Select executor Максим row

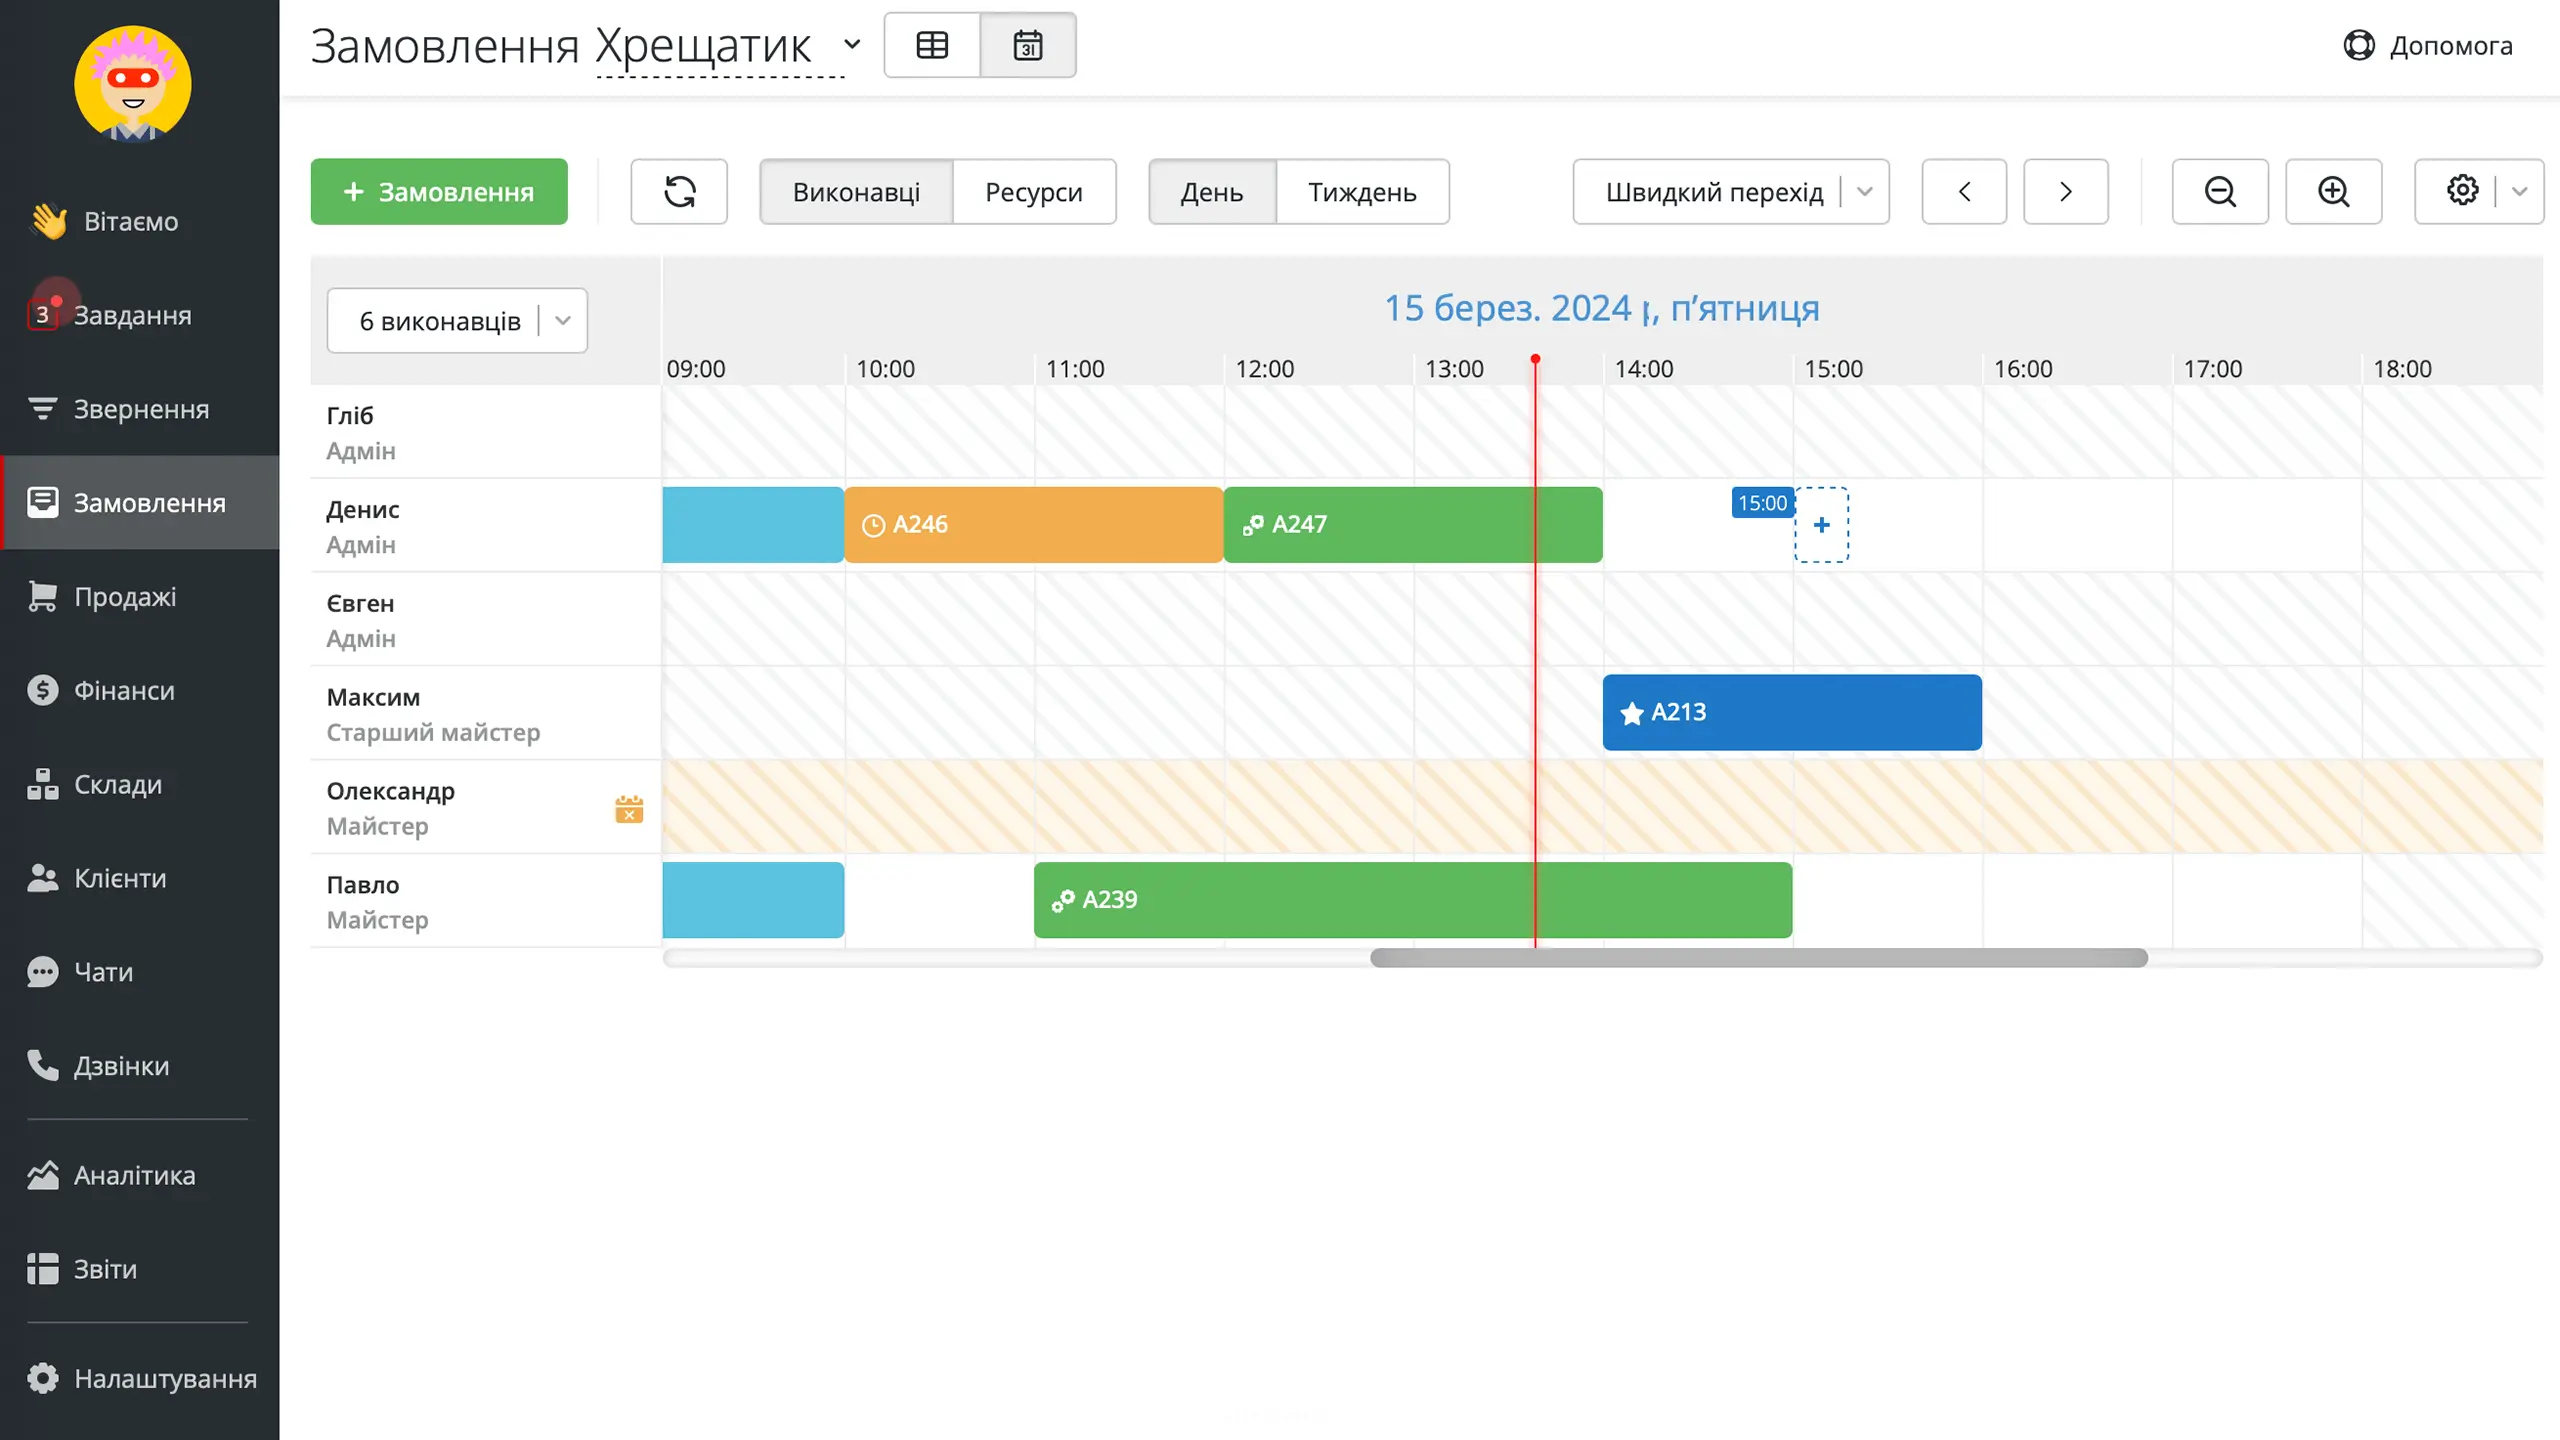tap(485, 714)
